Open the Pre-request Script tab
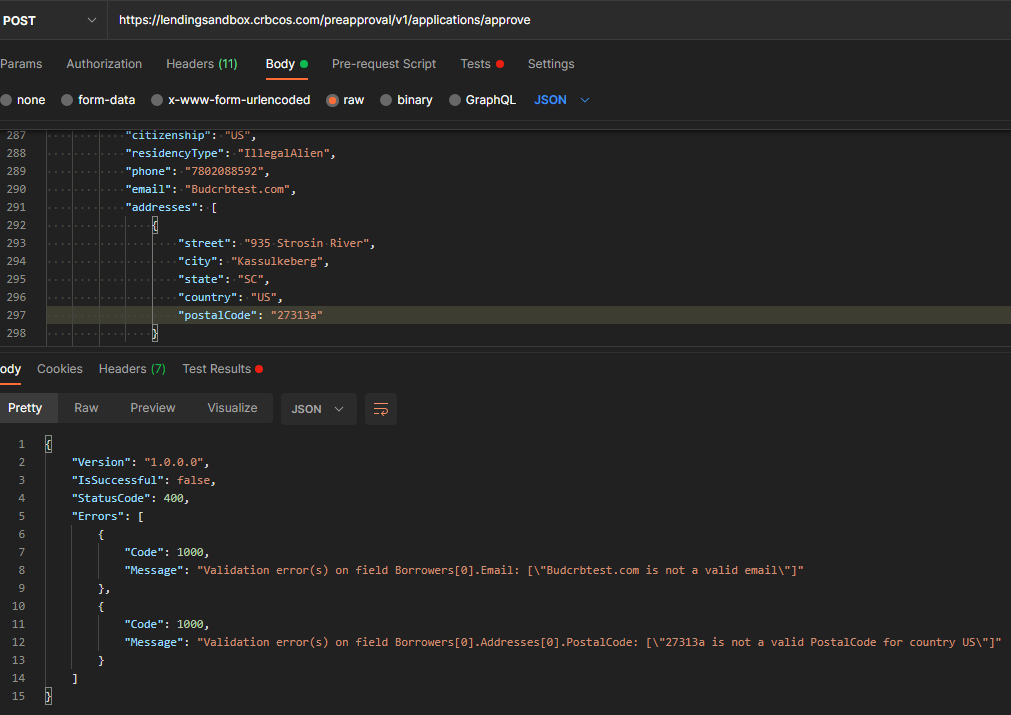1011x715 pixels. [384, 64]
